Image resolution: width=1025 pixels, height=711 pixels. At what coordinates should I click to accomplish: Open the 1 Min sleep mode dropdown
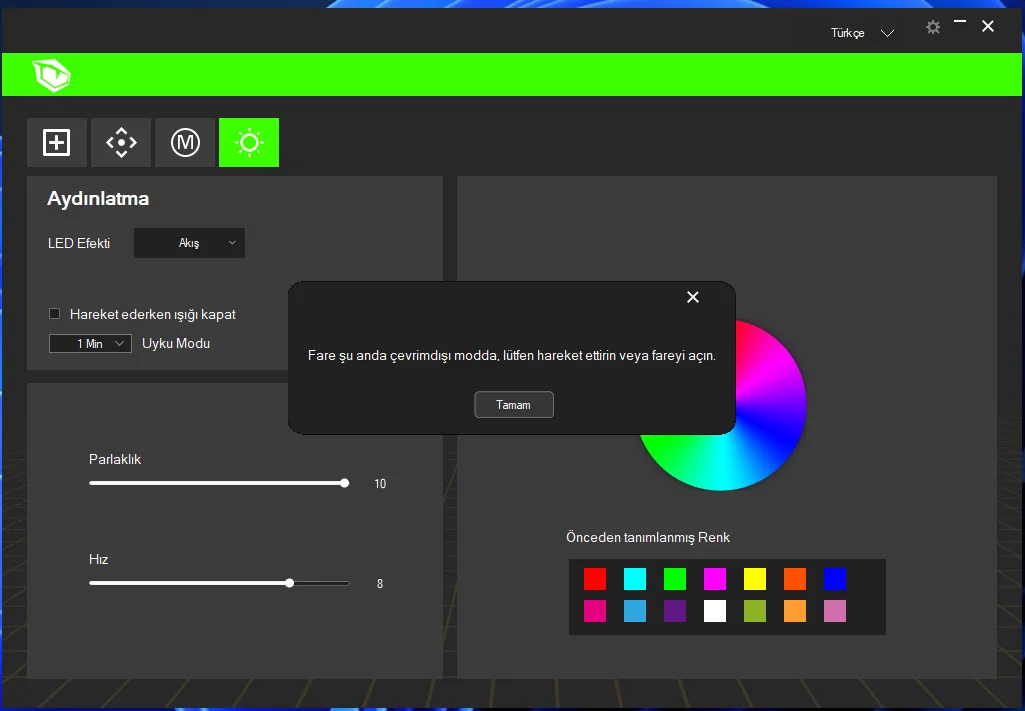click(90, 344)
